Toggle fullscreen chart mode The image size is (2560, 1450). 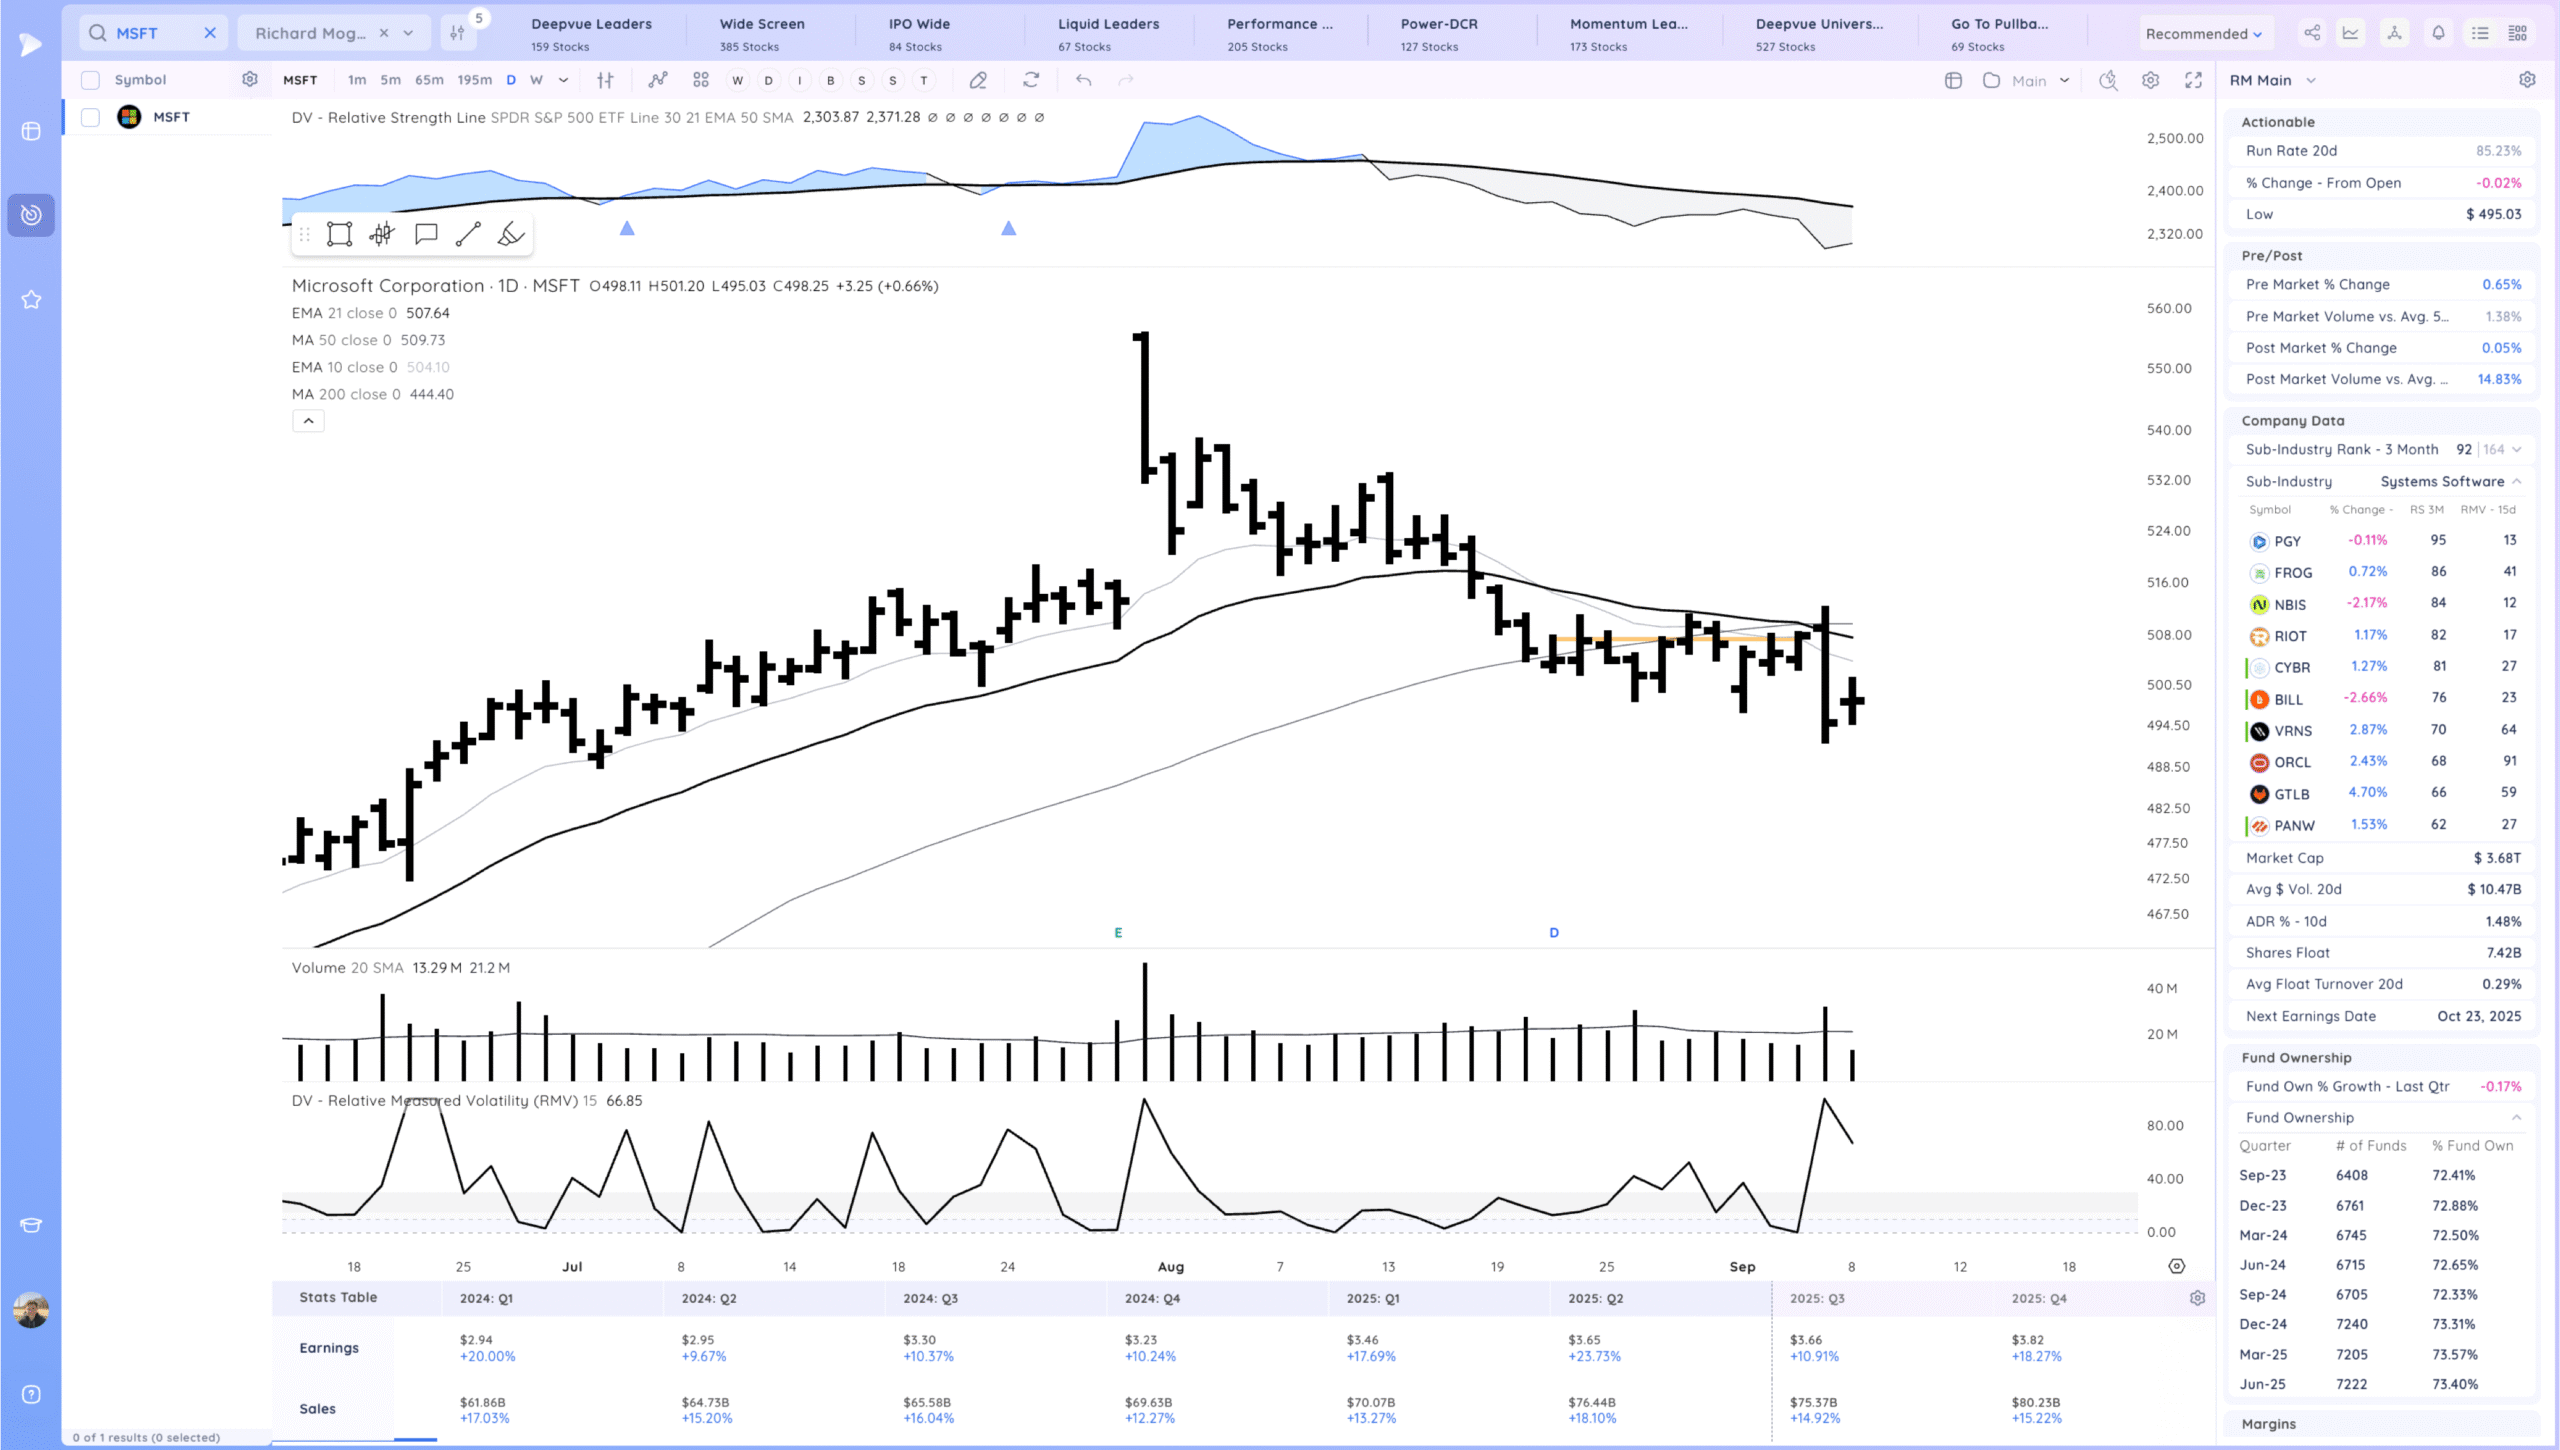[2193, 80]
